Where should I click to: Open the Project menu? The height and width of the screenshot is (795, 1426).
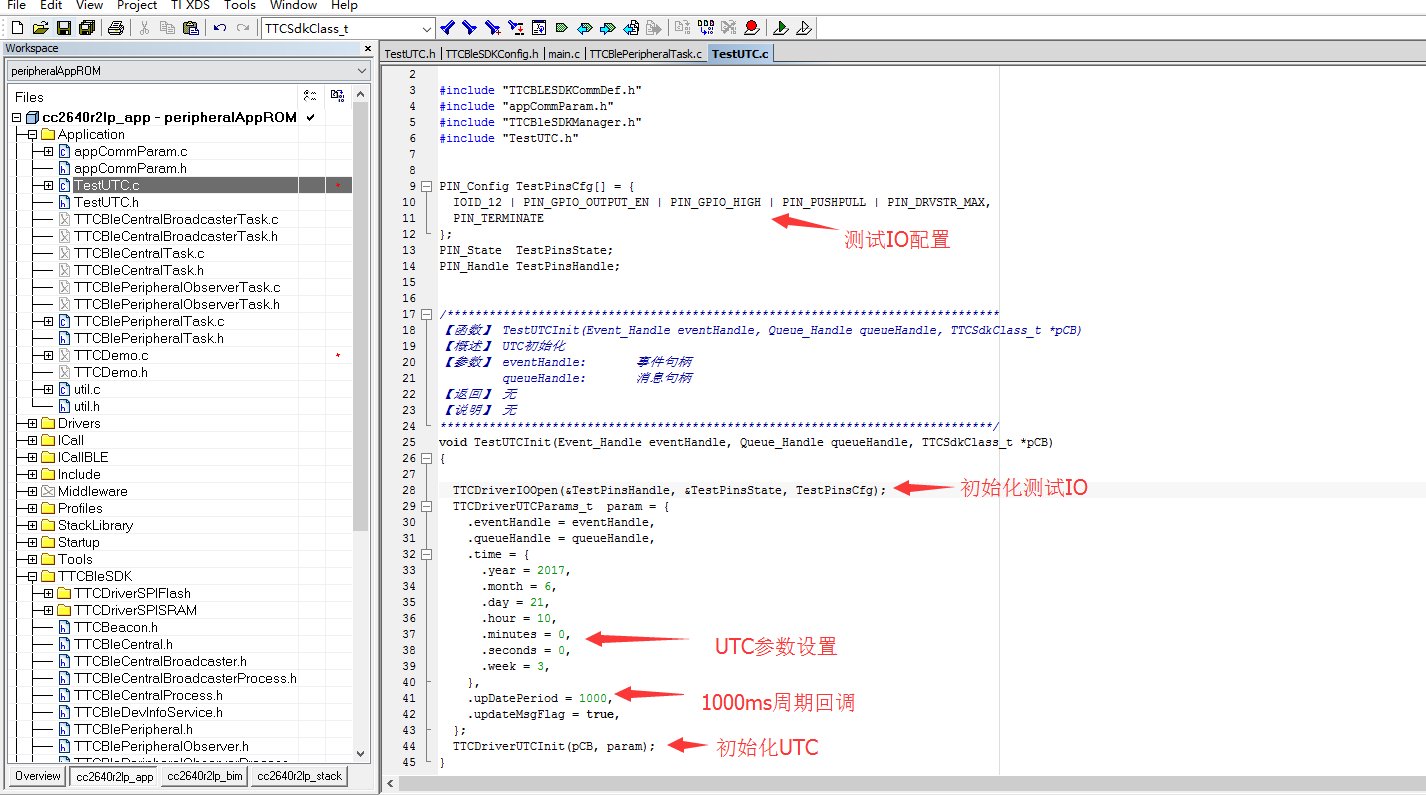(137, 5)
